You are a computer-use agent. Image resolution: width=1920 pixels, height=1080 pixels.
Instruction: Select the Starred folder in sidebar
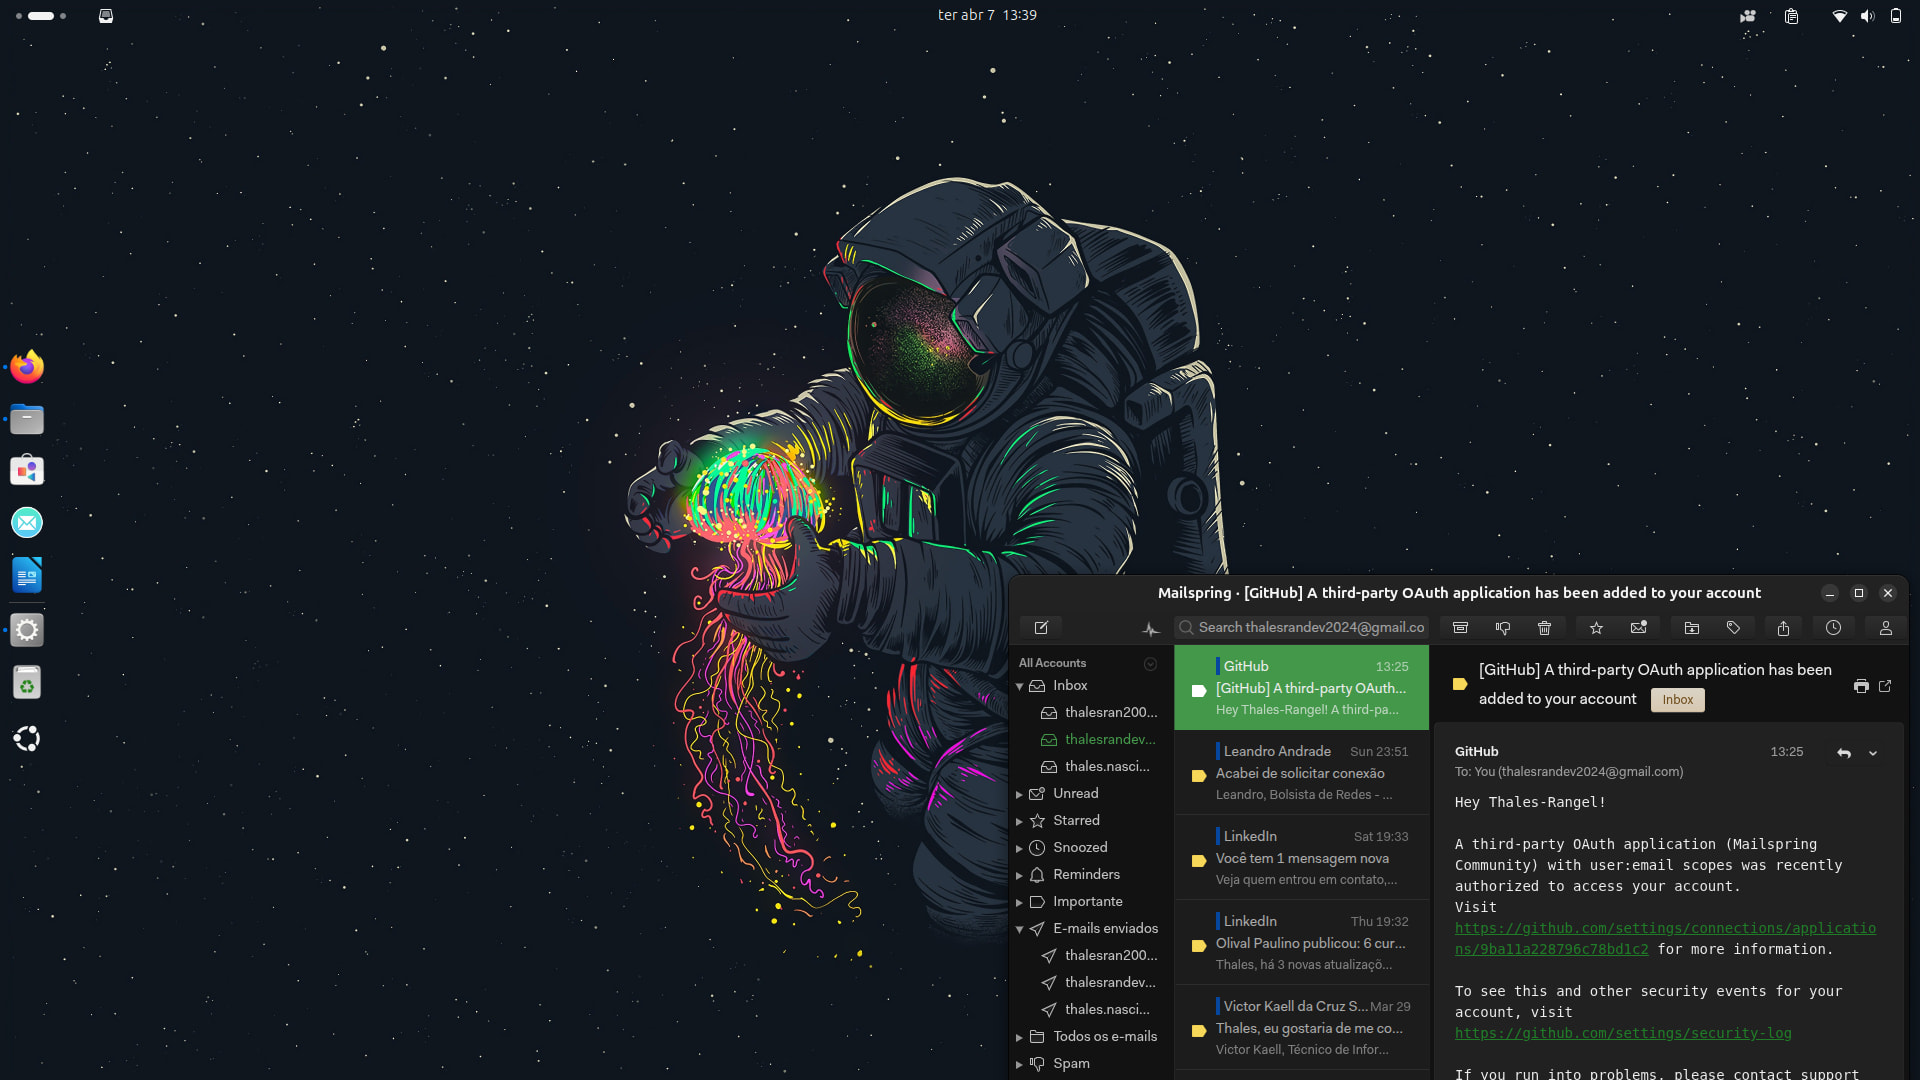(x=1076, y=820)
